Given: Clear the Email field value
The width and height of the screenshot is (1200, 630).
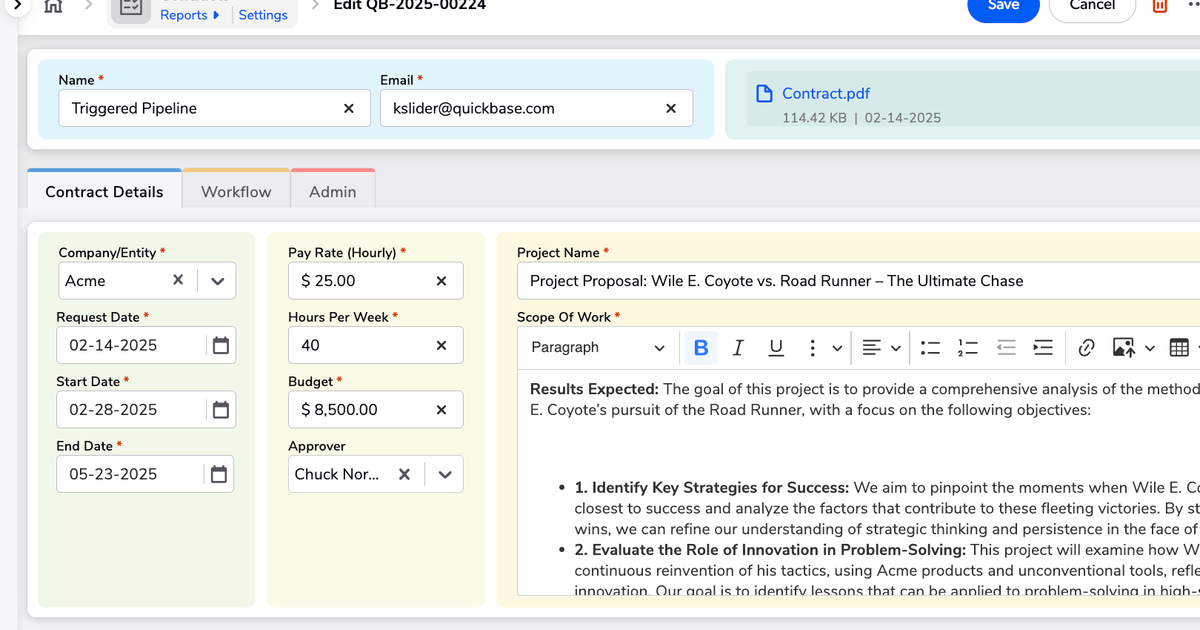Looking at the screenshot, I should tap(671, 108).
